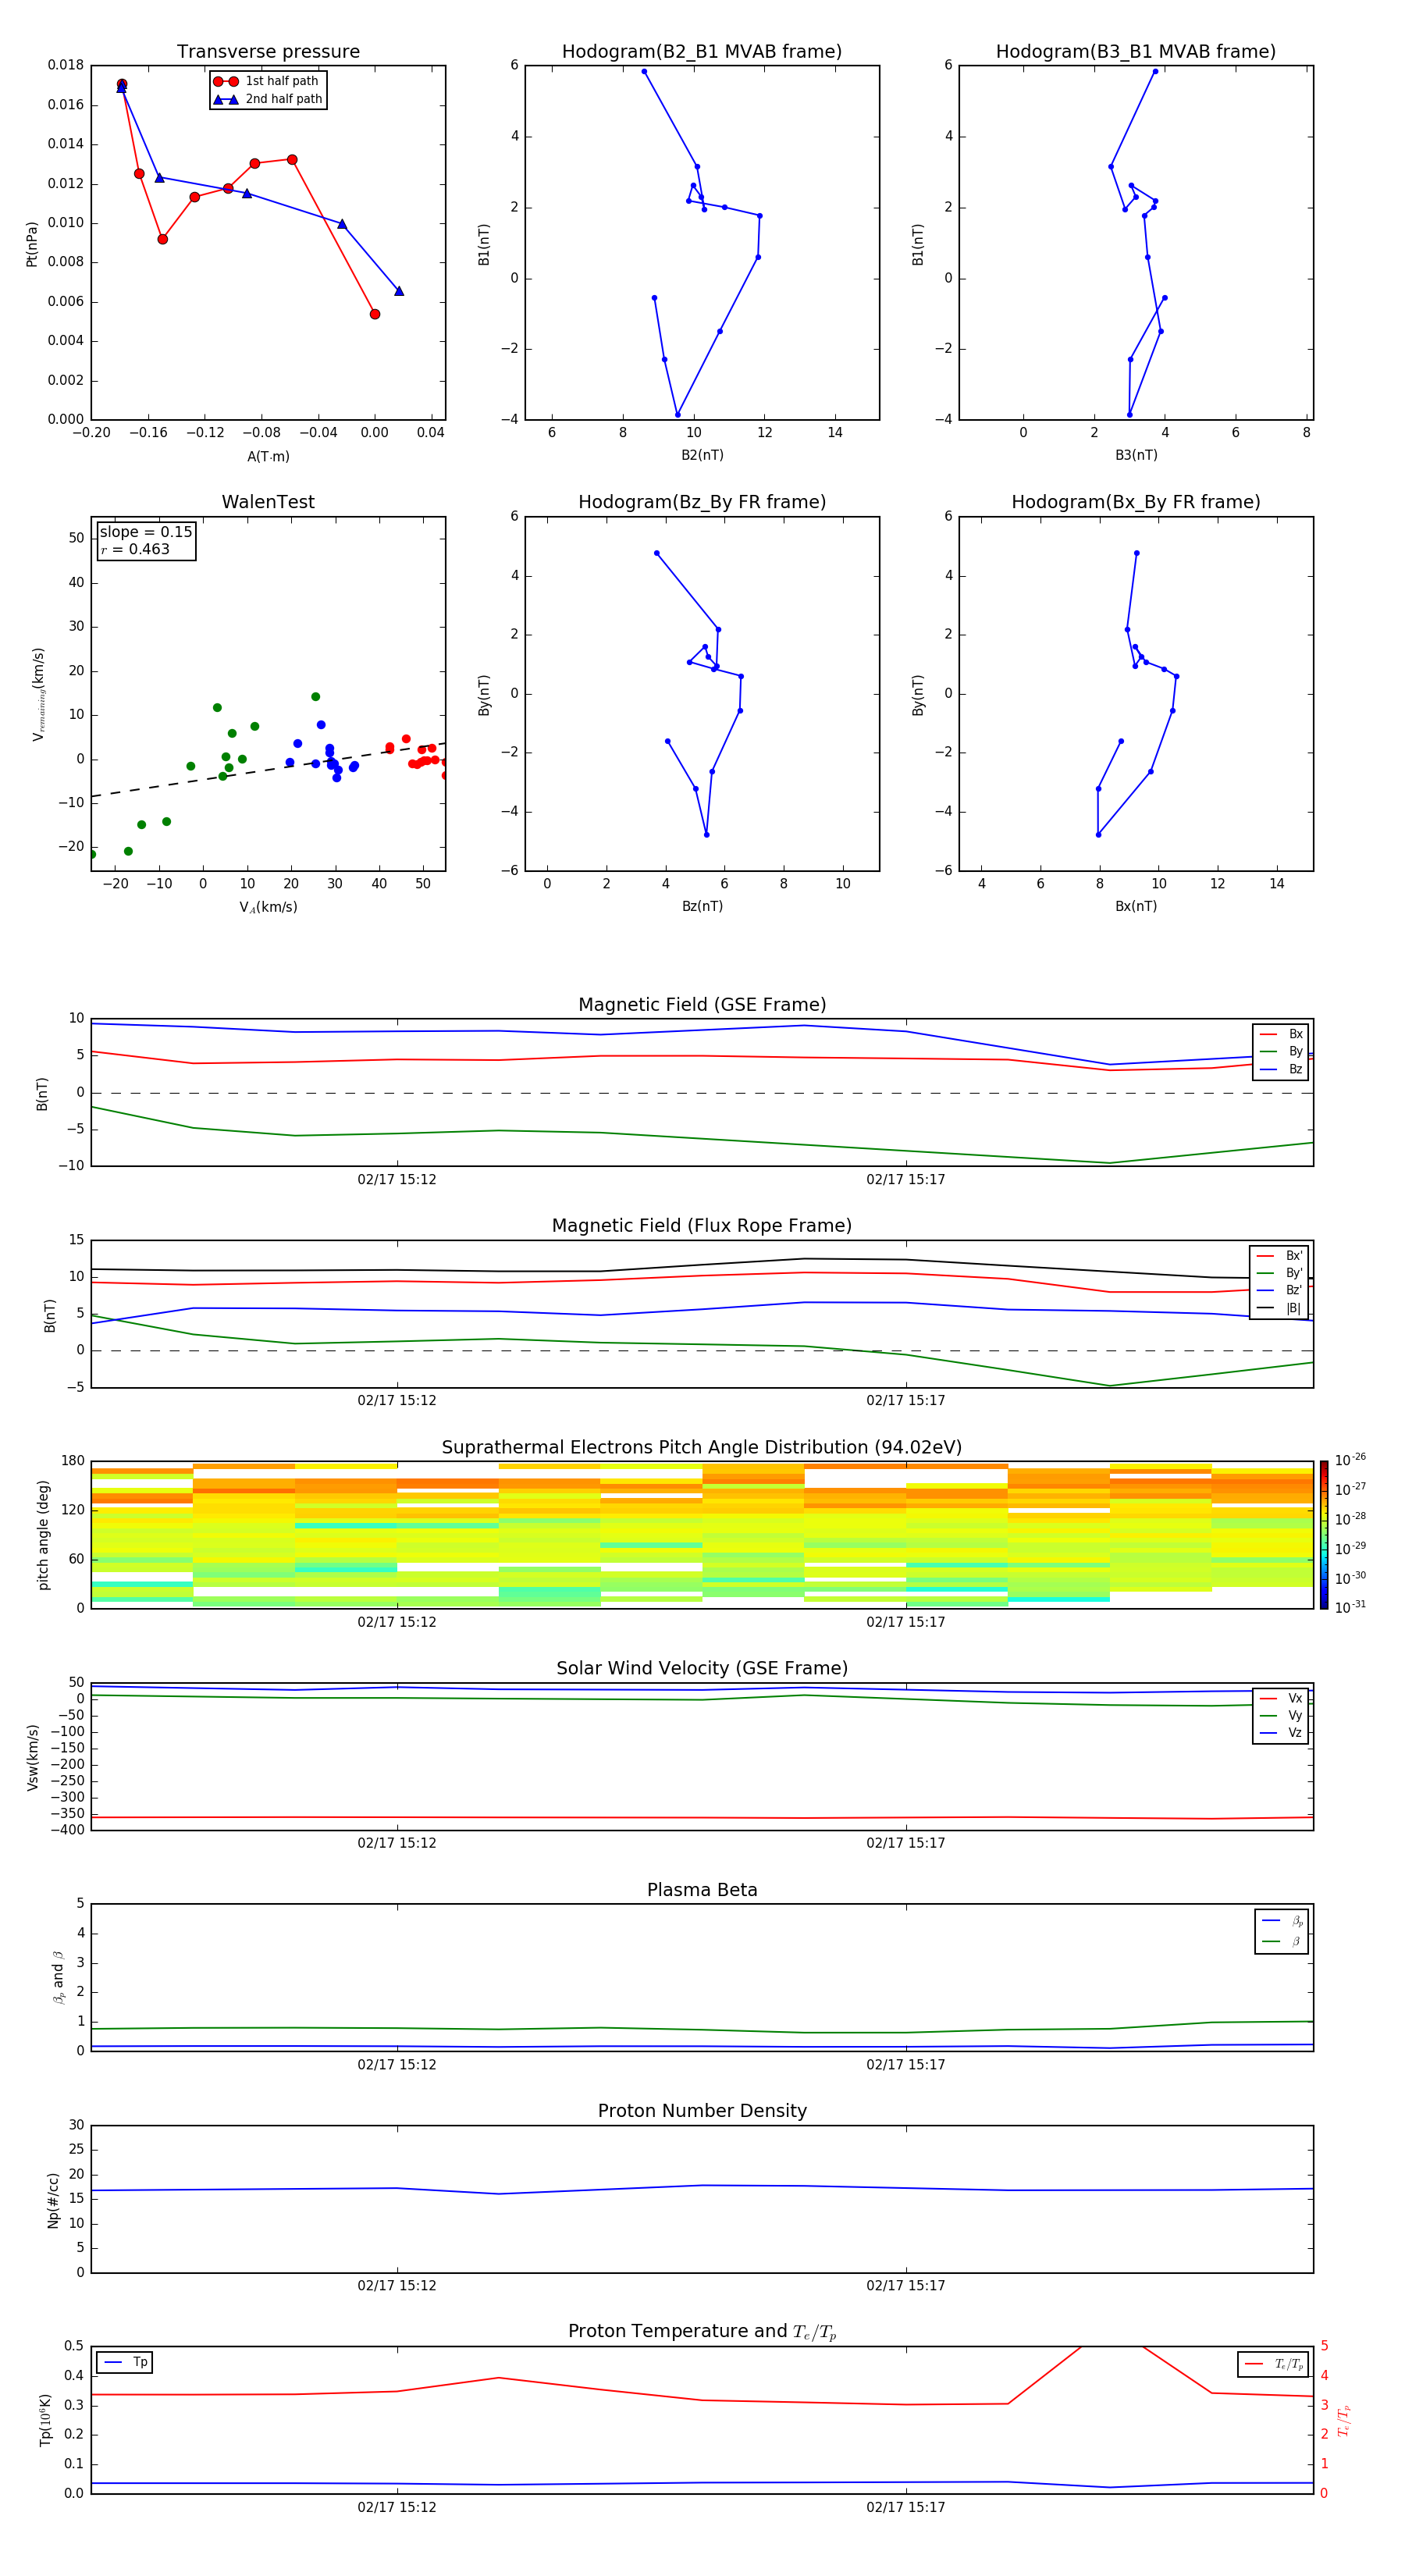The height and width of the screenshot is (2576, 1405).
Task: Click the "Bx'" legend entry in Flux Rope plot
Action: [1279, 1256]
